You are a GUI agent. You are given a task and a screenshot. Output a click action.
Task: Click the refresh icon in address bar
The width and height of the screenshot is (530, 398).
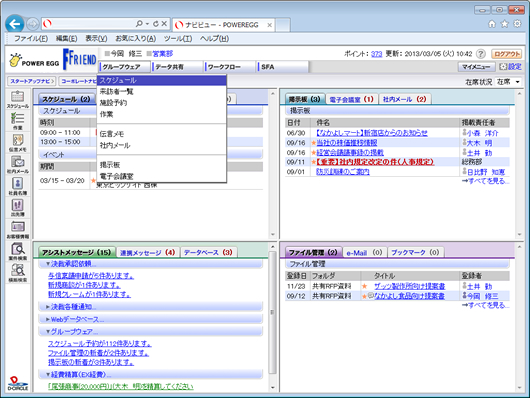pos(155,24)
